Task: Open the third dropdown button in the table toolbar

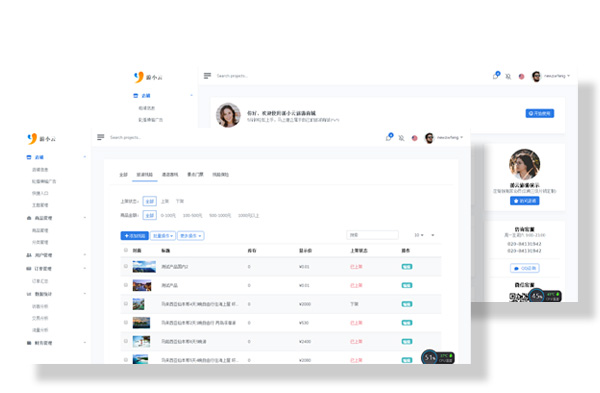Action: pos(191,236)
